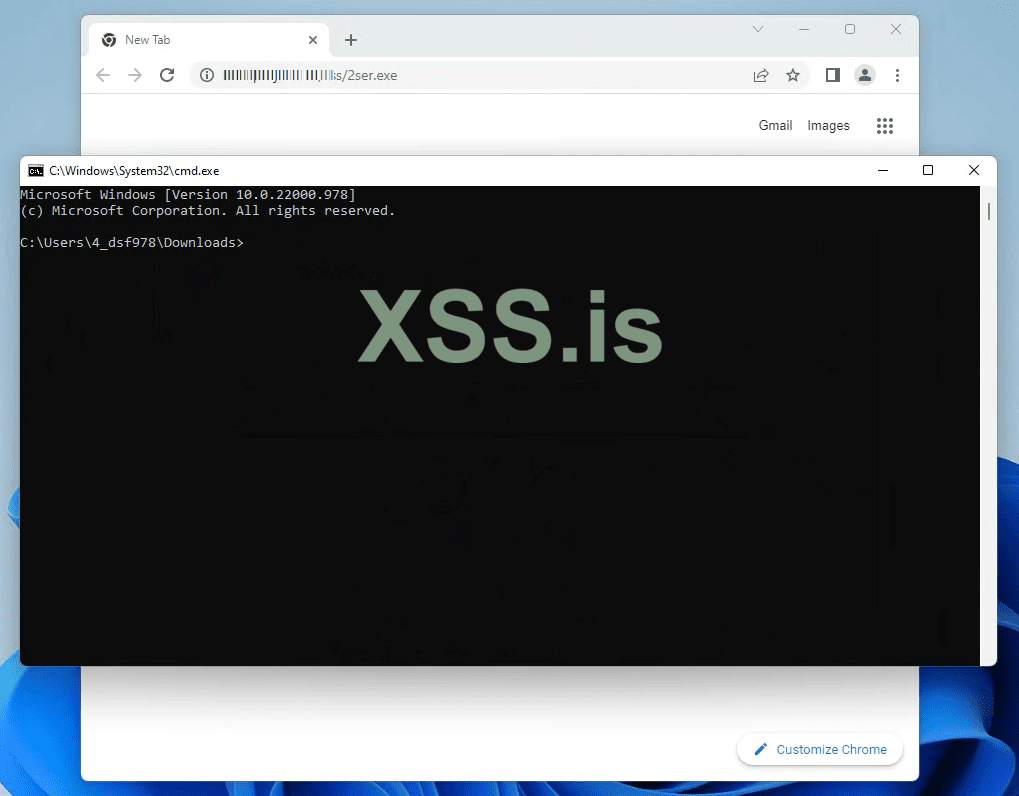1019x796 pixels.
Task: Open Chrome side panel
Action: coord(832,75)
